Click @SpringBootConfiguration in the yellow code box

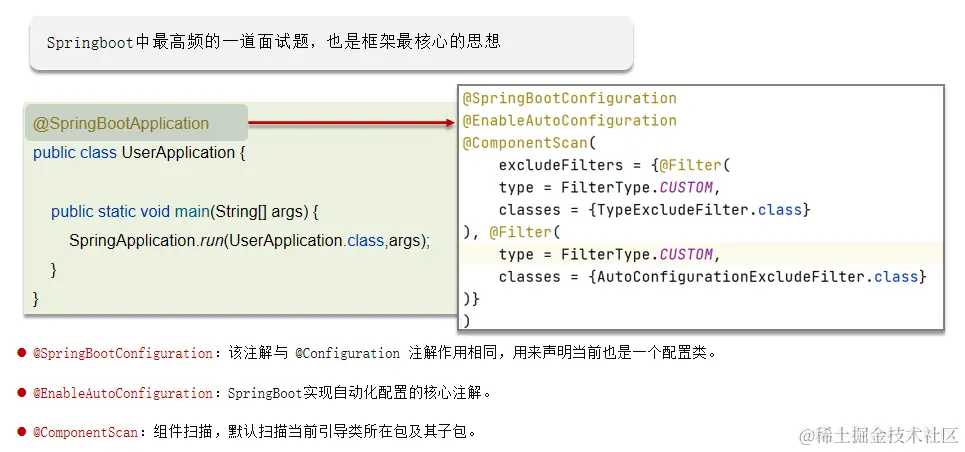[569, 99]
